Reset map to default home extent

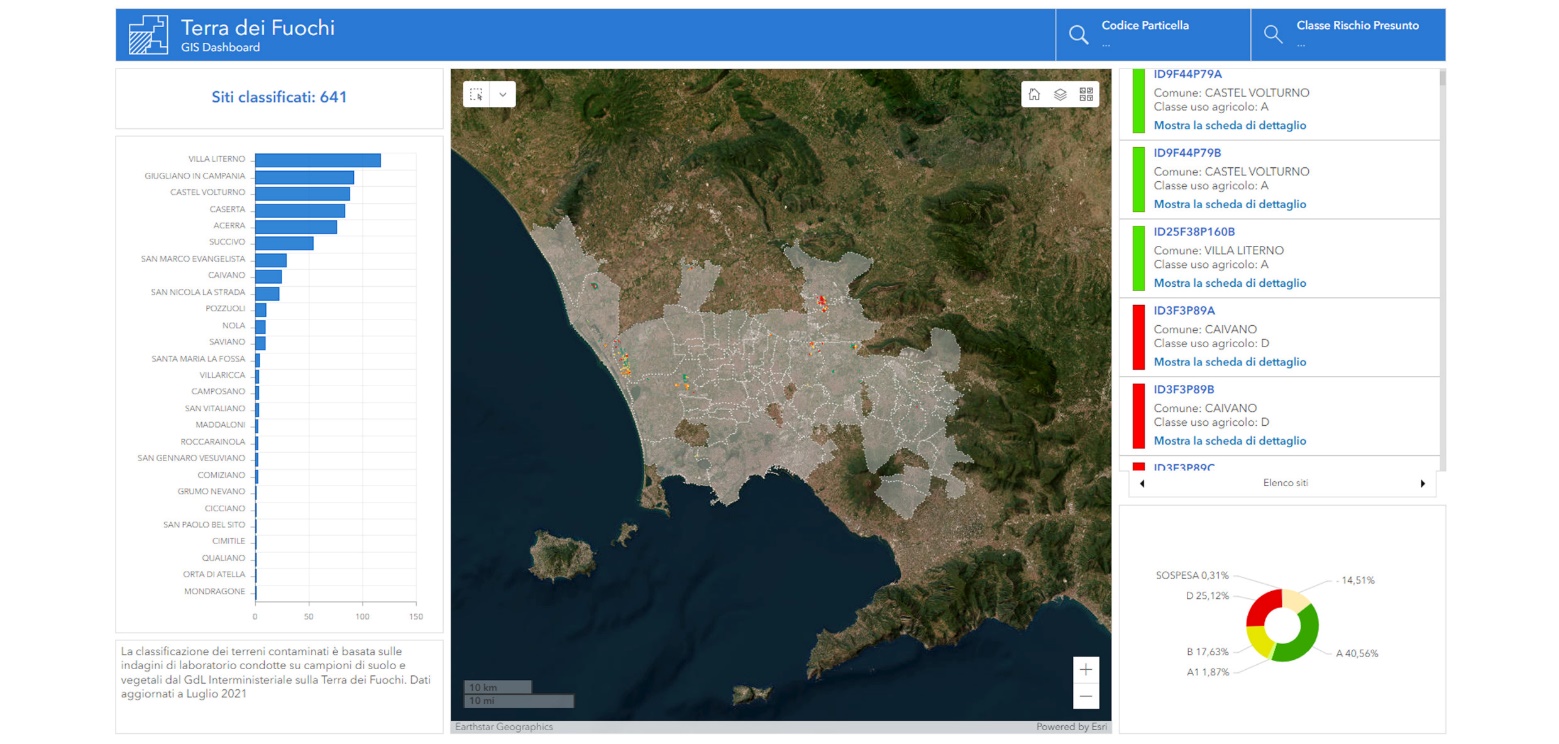tap(1034, 94)
